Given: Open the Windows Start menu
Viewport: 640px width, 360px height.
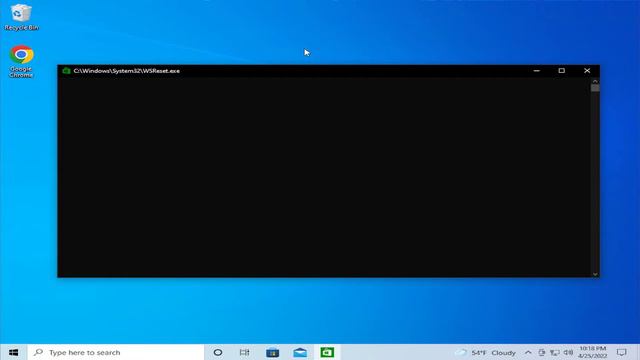Looking at the screenshot, I should click(13, 352).
